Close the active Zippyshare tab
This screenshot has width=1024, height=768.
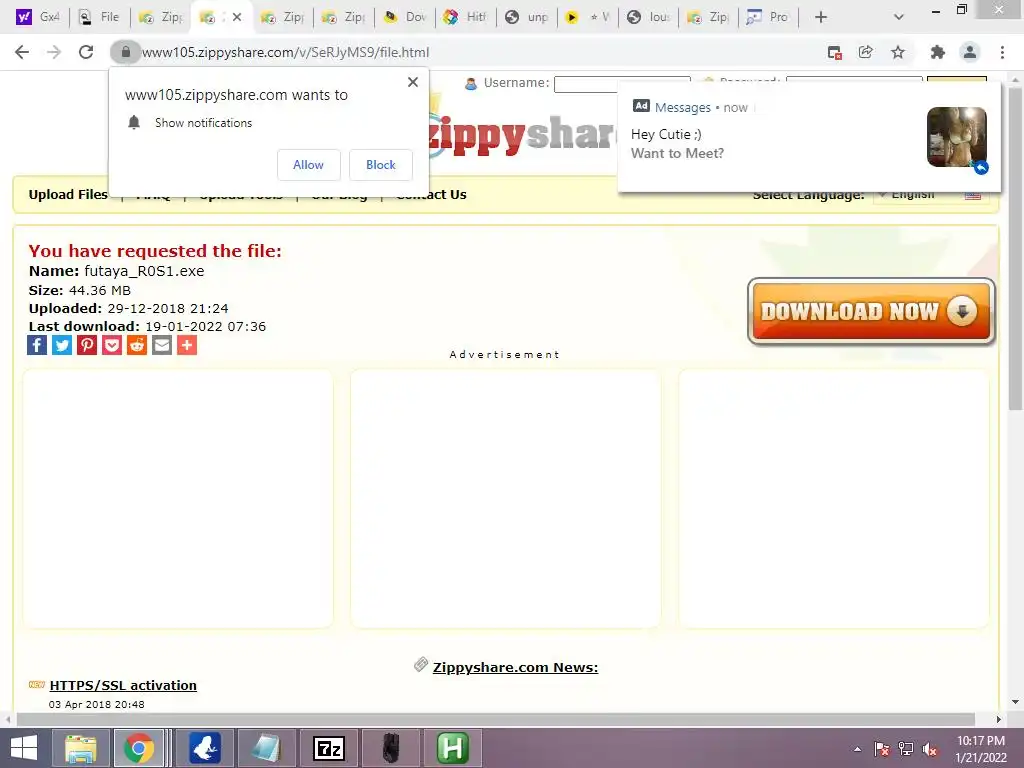(x=237, y=17)
